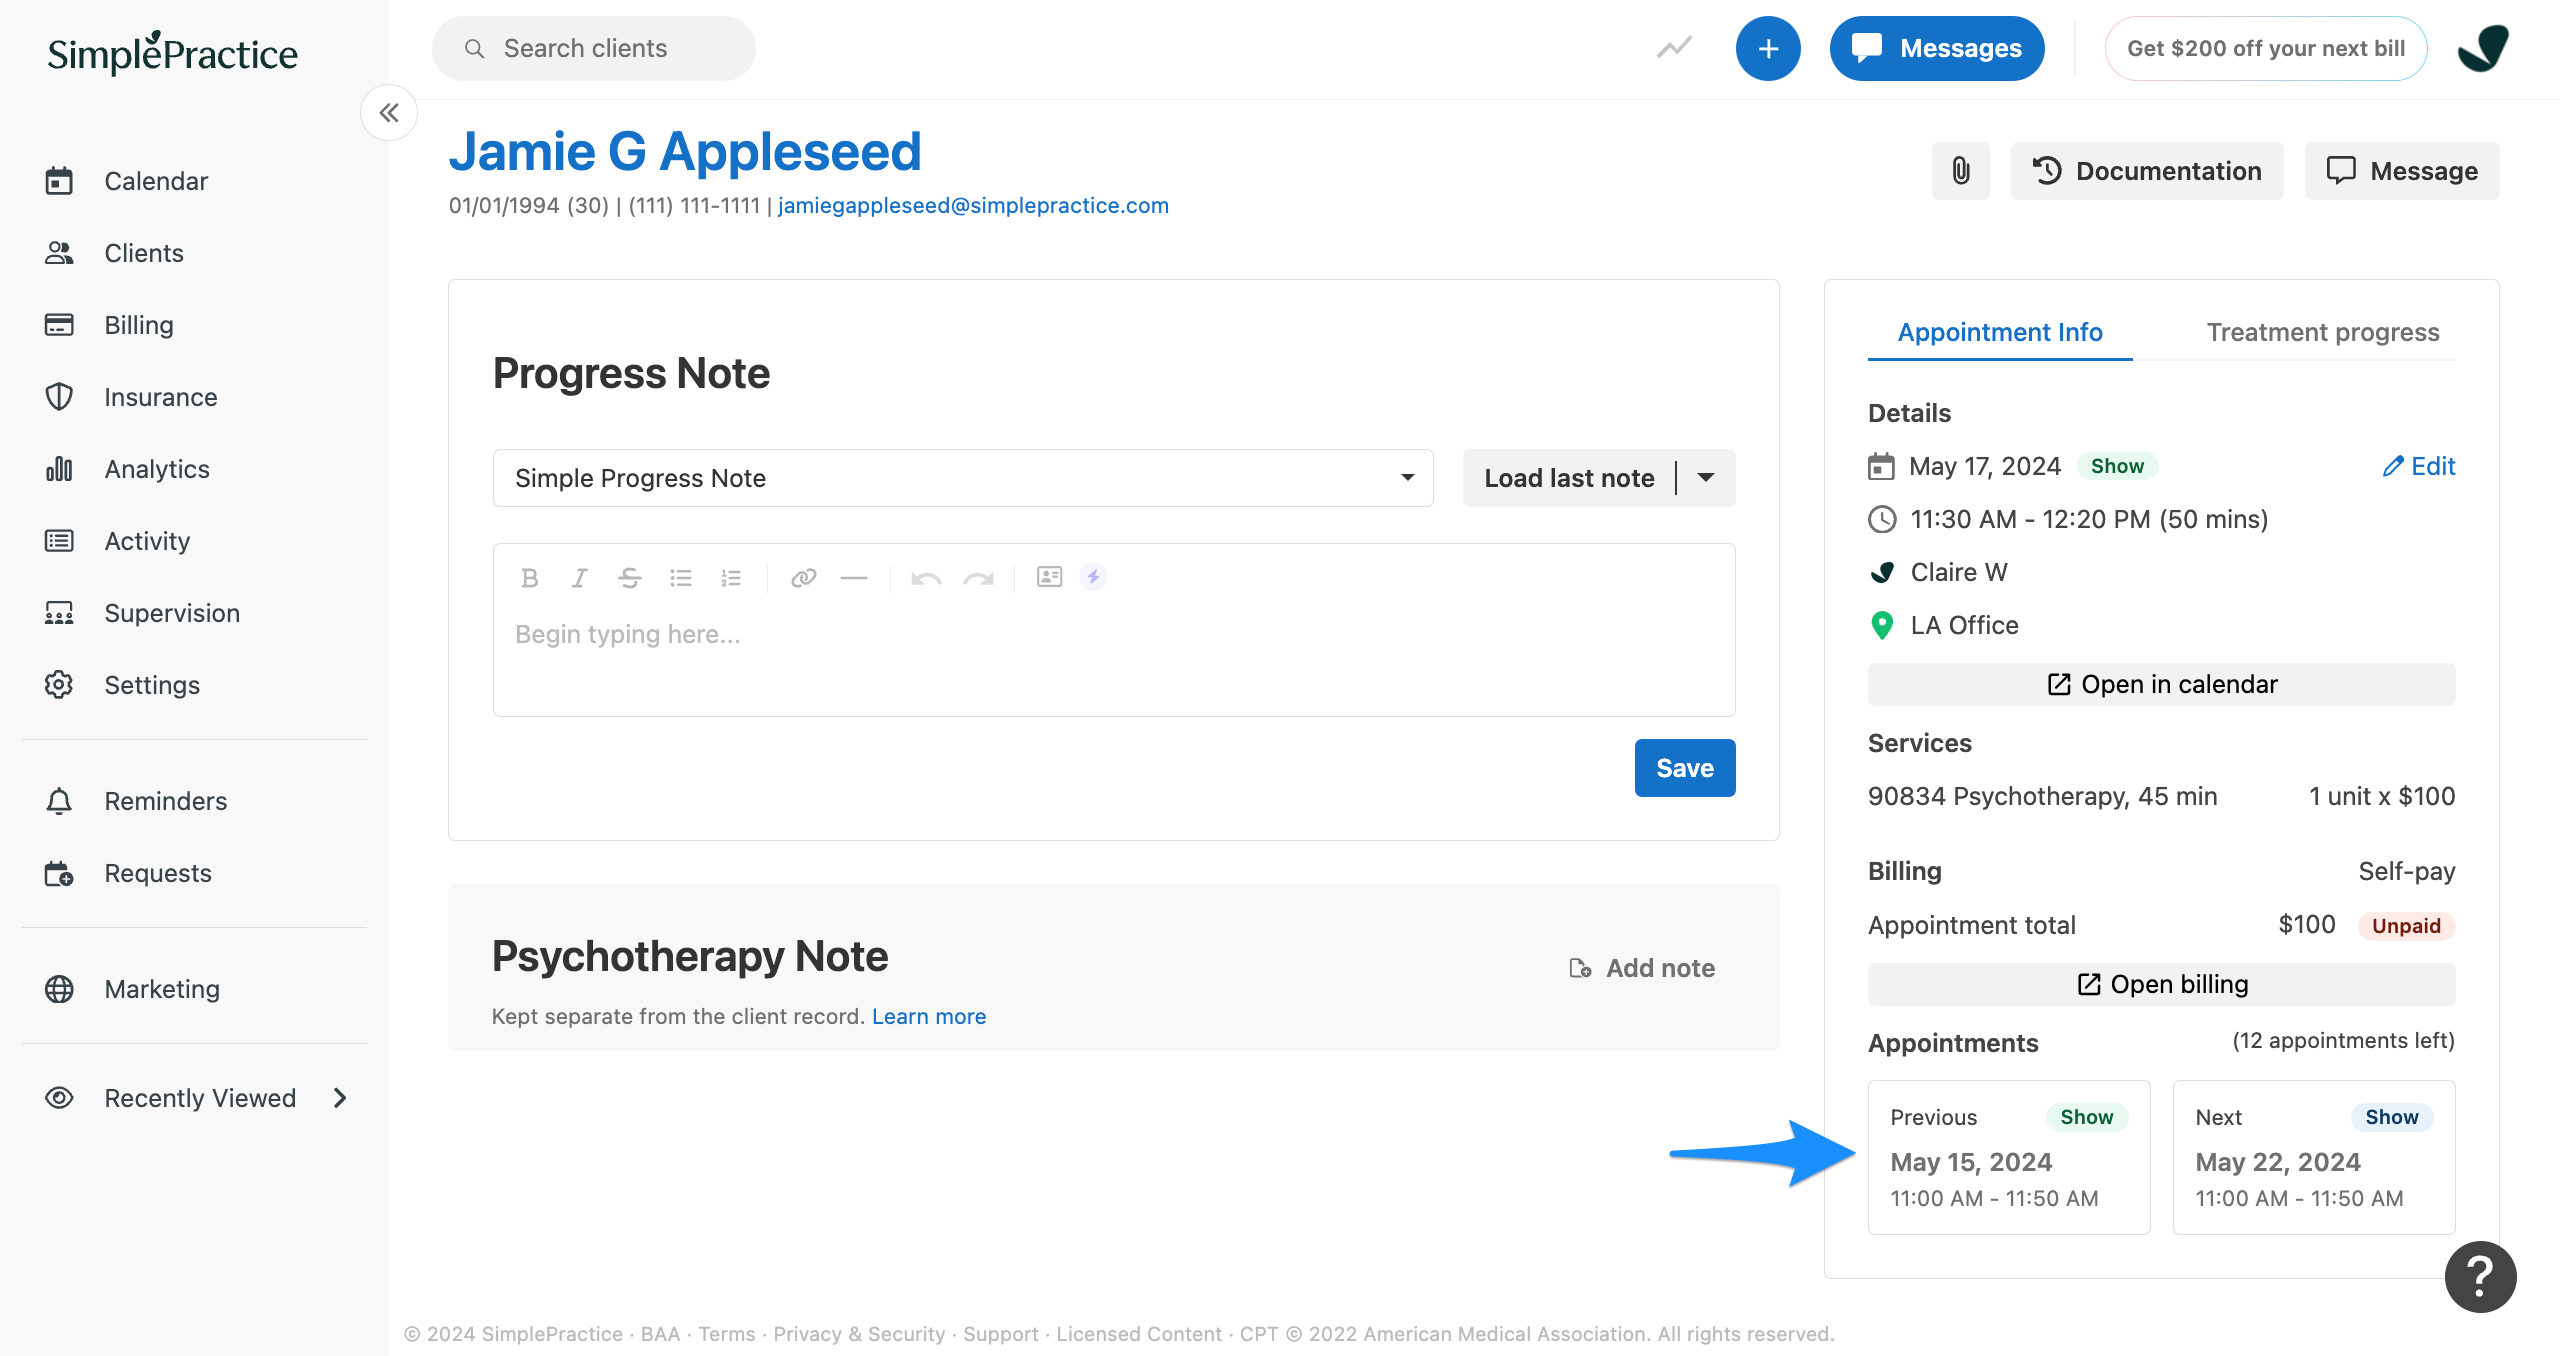Image resolution: width=2560 pixels, height=1356 pixels.
Task: Click Open billing button
Action: [2161, 984]
